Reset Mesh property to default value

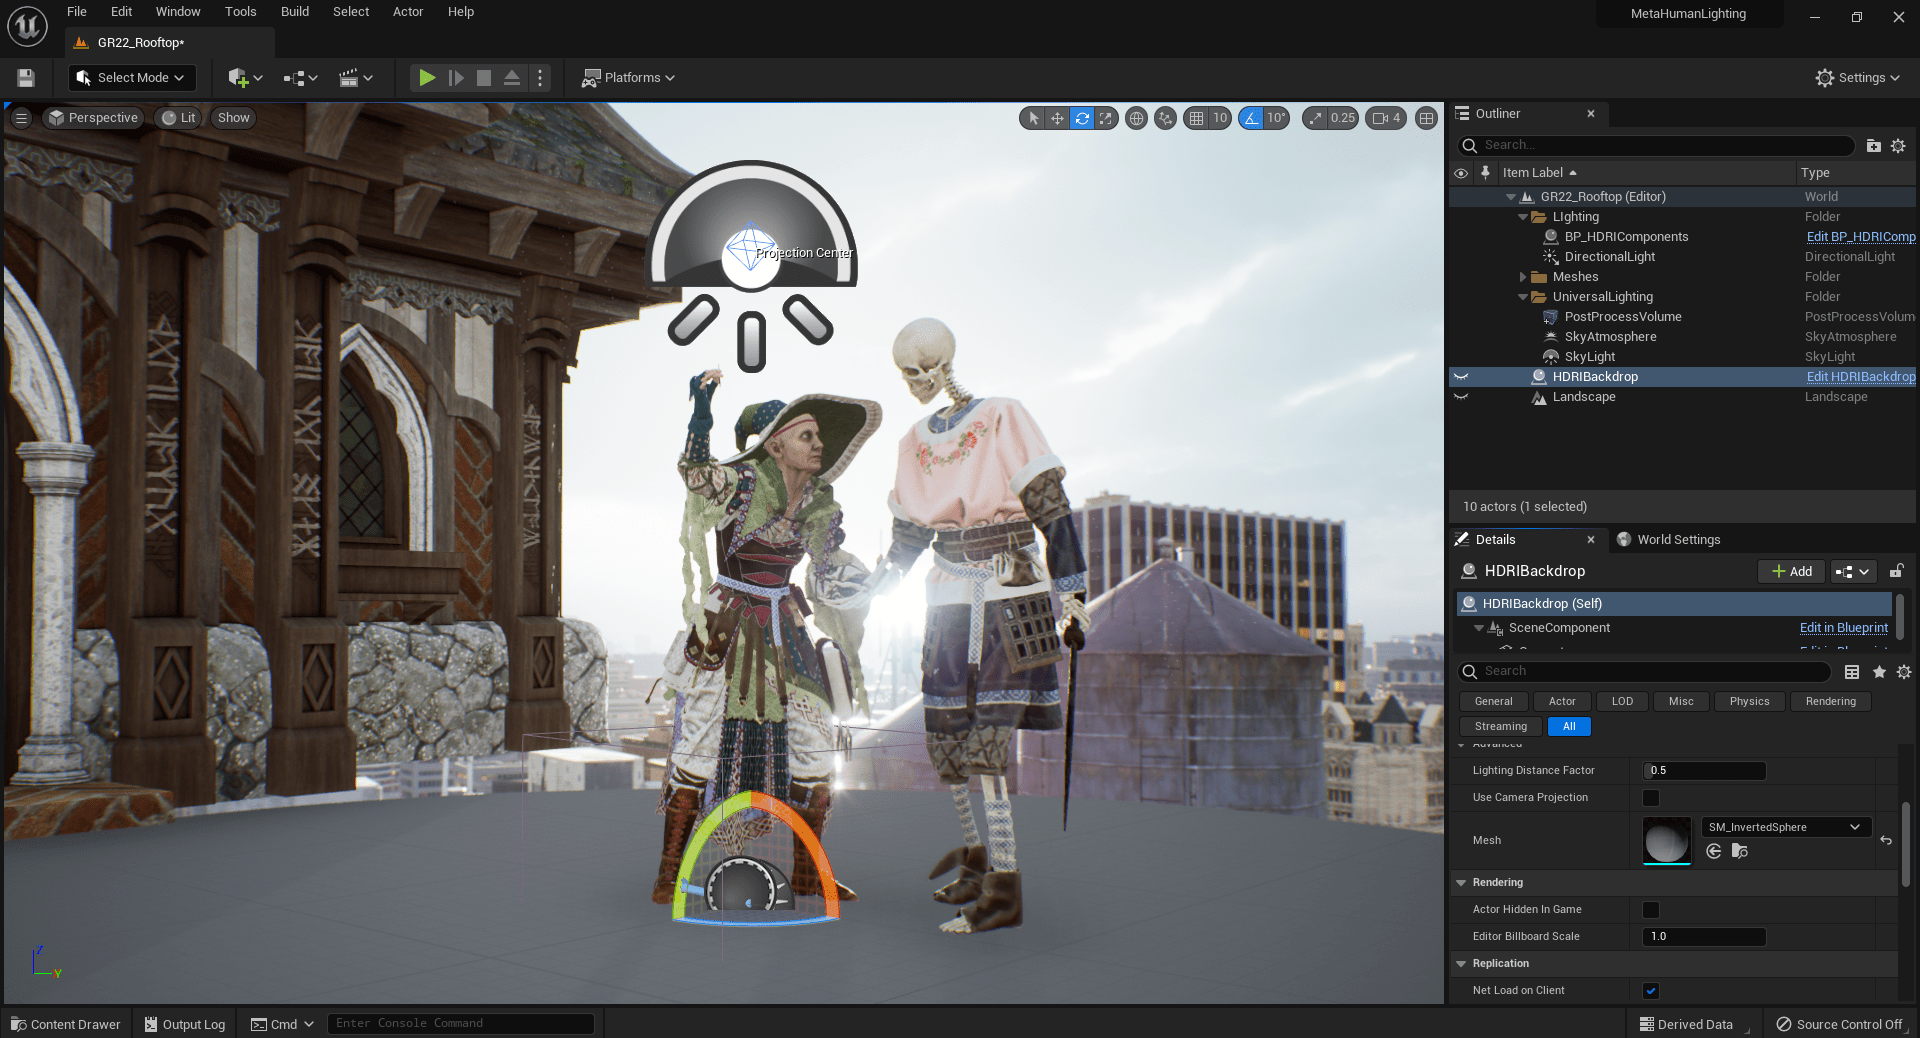[1886, 840]
